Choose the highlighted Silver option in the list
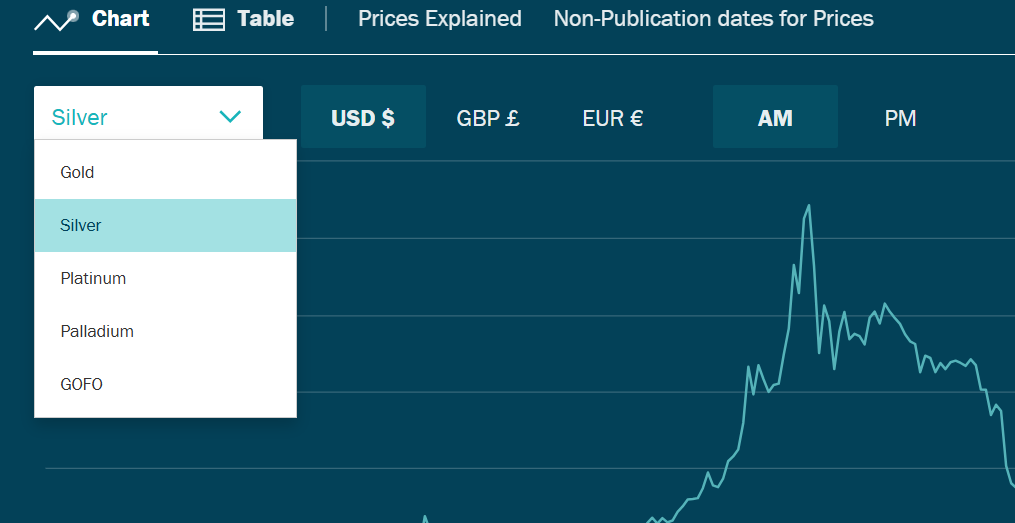 (81, 225)
